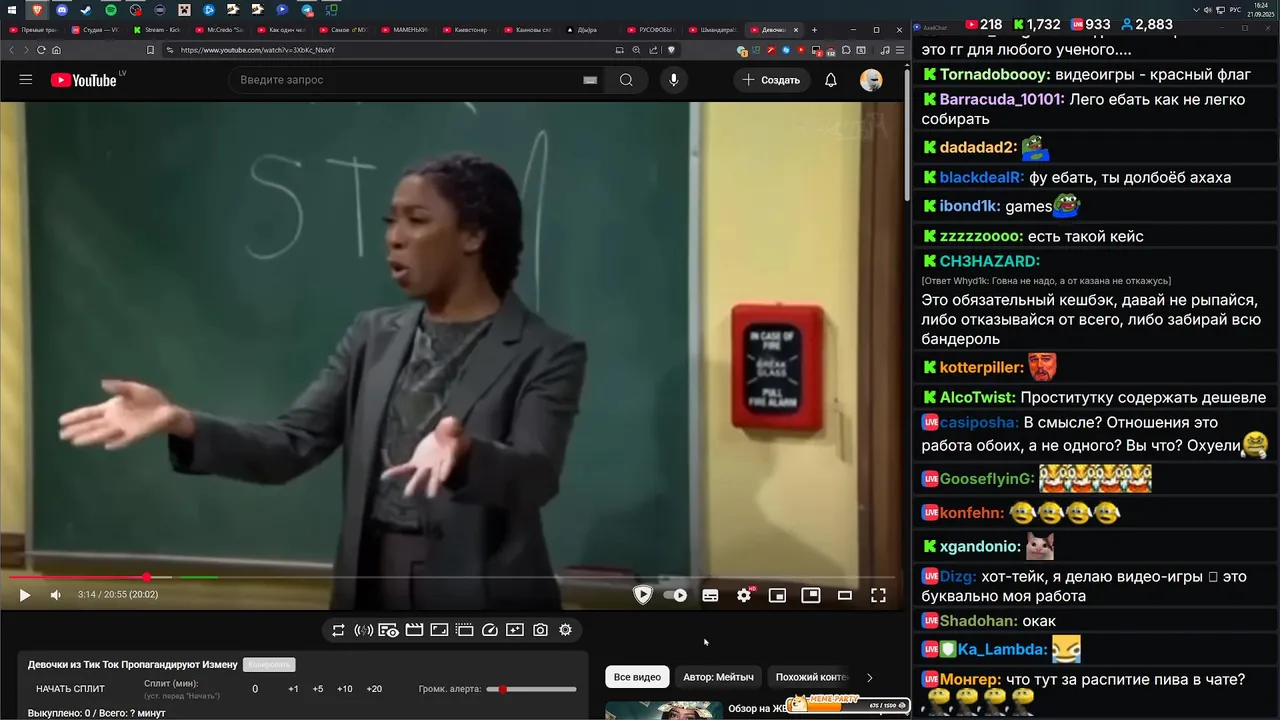Expand more chips with the right arrow
This screenshot has height=720, width=1280.
coord(869,677)
